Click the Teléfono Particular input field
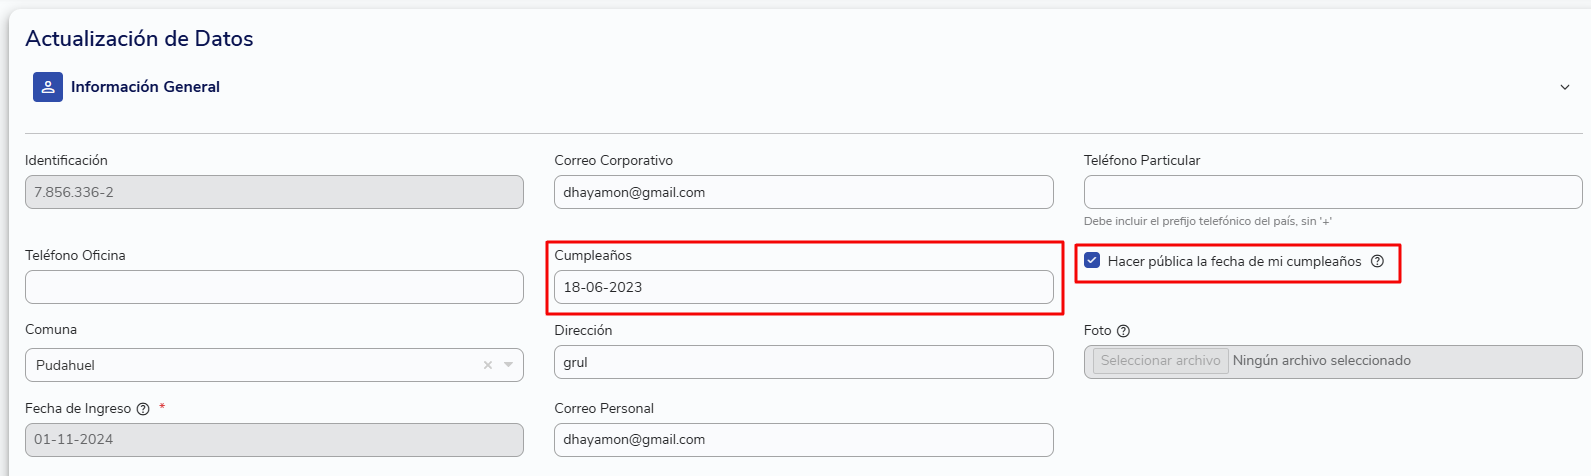This screenshot has width=1591, height=476. click(x=1332, y=192)
